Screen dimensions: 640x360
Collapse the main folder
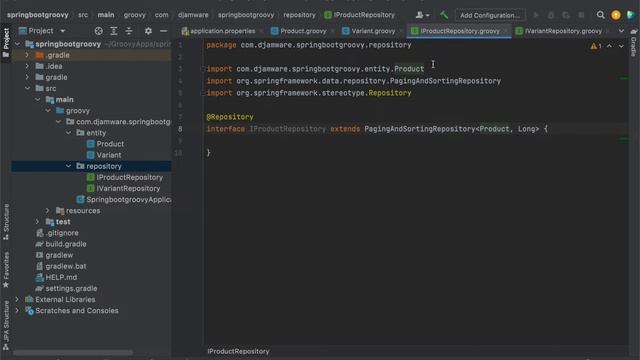pos(38,99)
